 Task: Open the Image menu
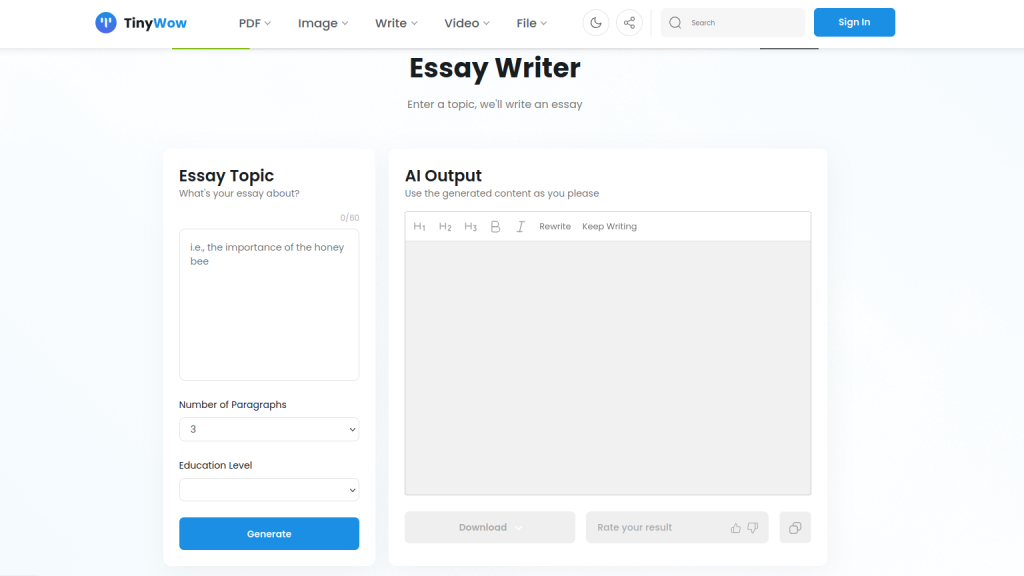click(x=323, y=24)
